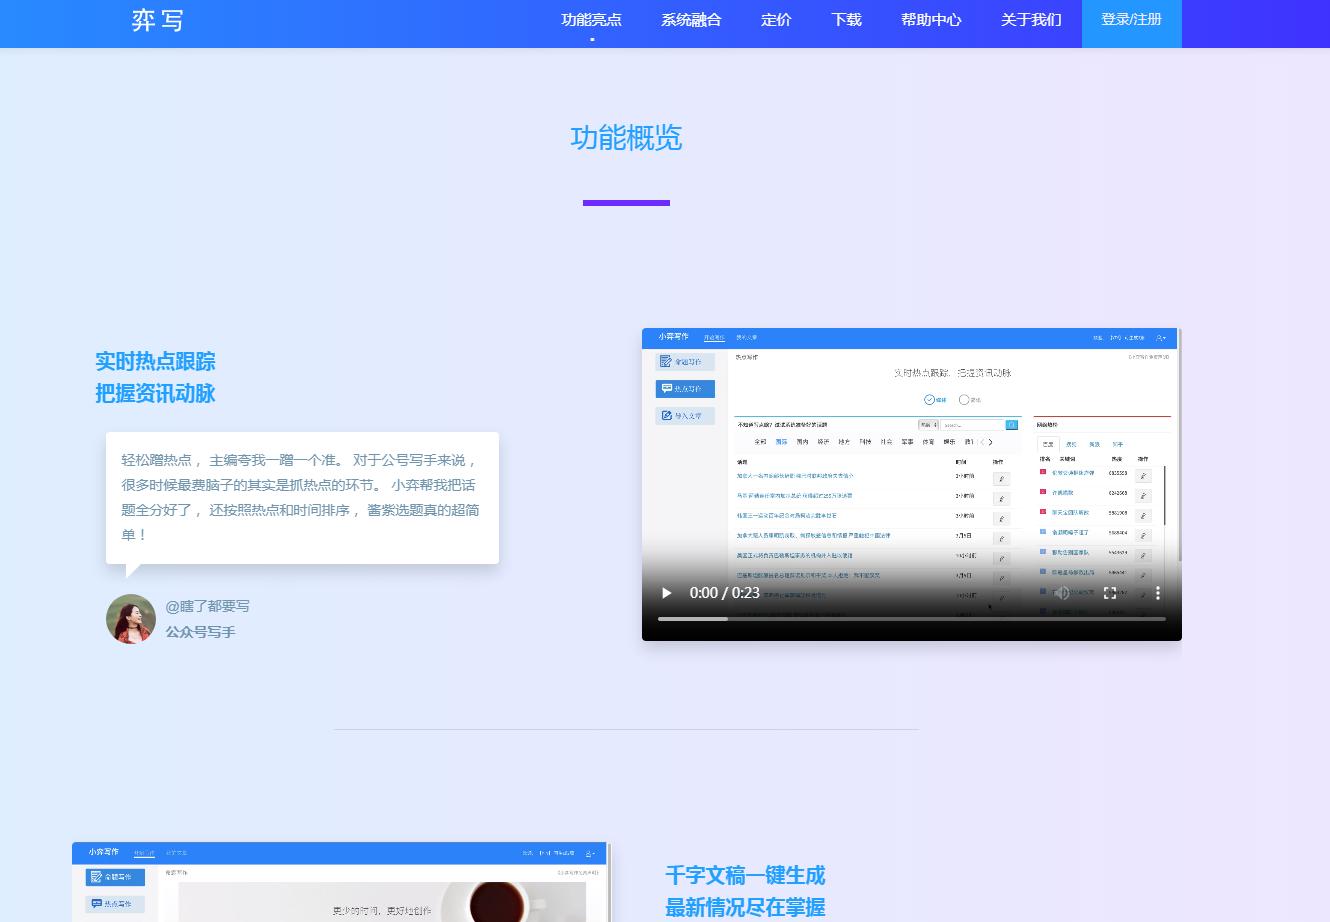Open the 下载 download page
1330x922 pixels.
click(x=846, y=20)
